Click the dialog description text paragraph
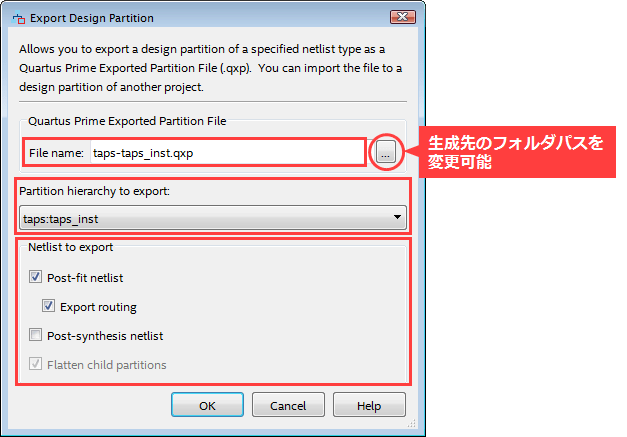 (200, 70)
